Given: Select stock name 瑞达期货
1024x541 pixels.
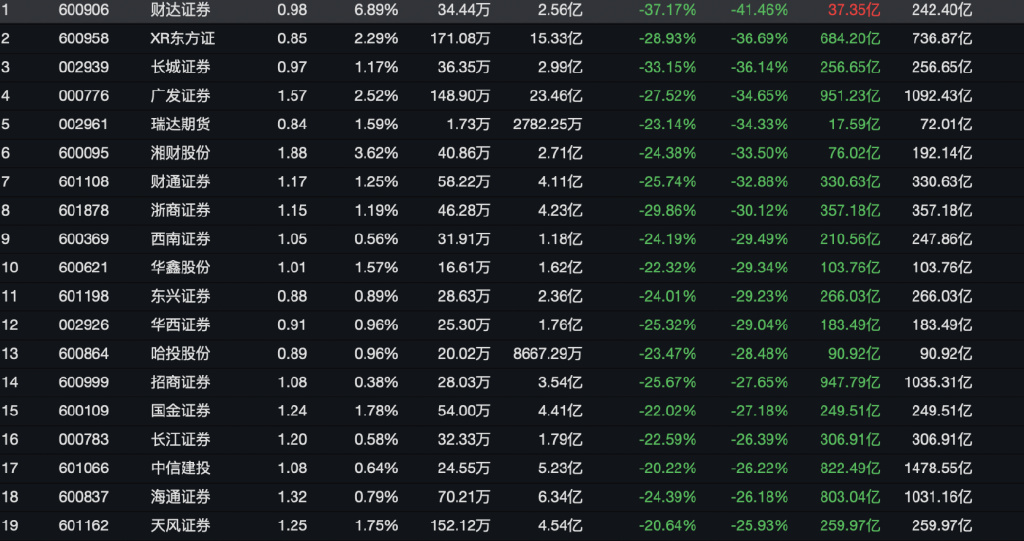Looking at the screenshot, I should pyautogui.click(x=180, y=124).
